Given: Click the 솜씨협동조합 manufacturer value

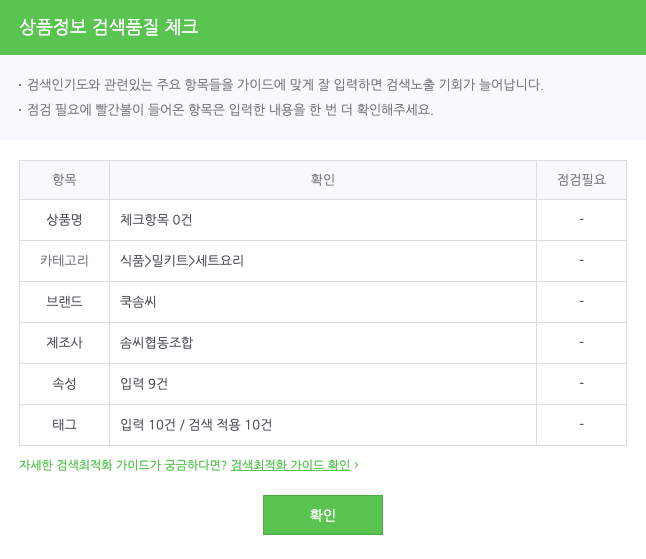Looking at the screenshot, I should tap(156, 342).
